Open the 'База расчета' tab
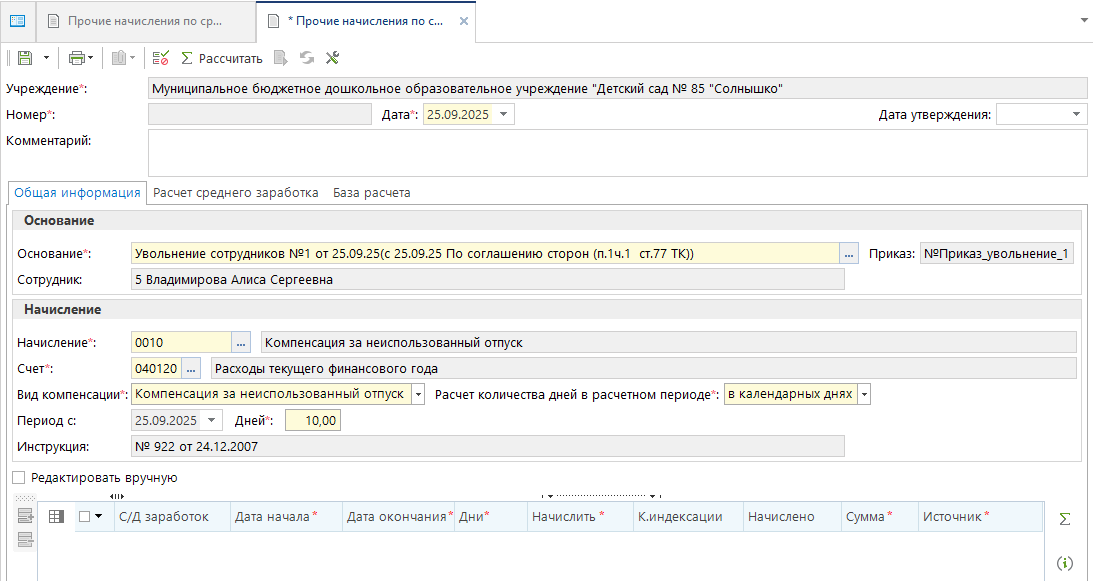The width and height of the screenshot is (1093, 581). point(372,193)
